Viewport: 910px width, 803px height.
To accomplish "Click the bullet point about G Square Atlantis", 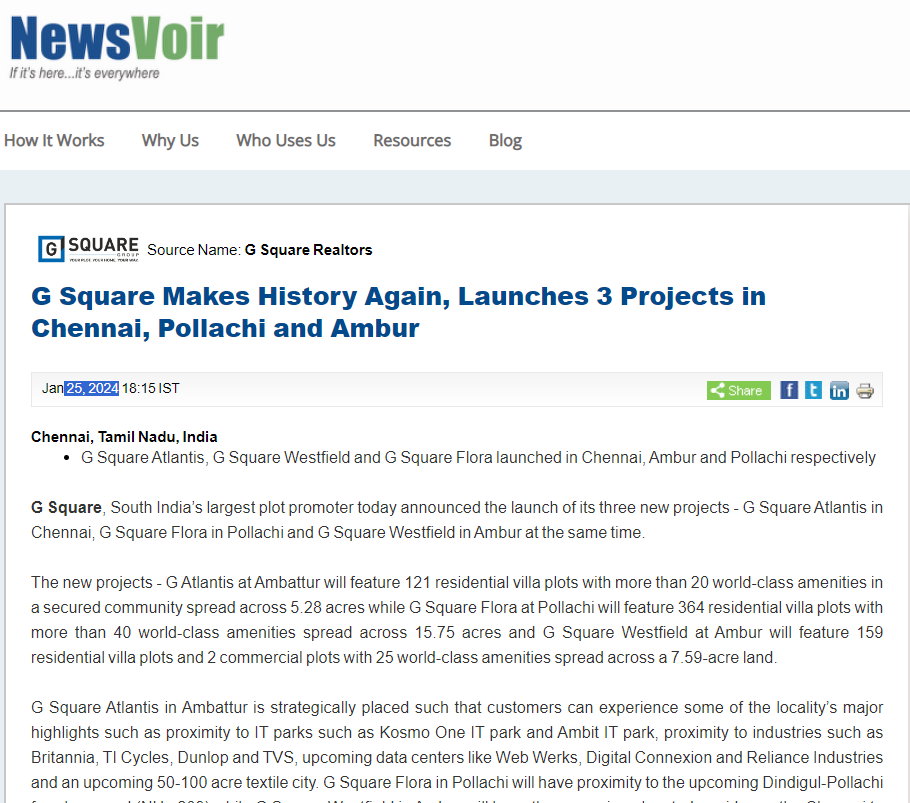I will tap(478, 457).
